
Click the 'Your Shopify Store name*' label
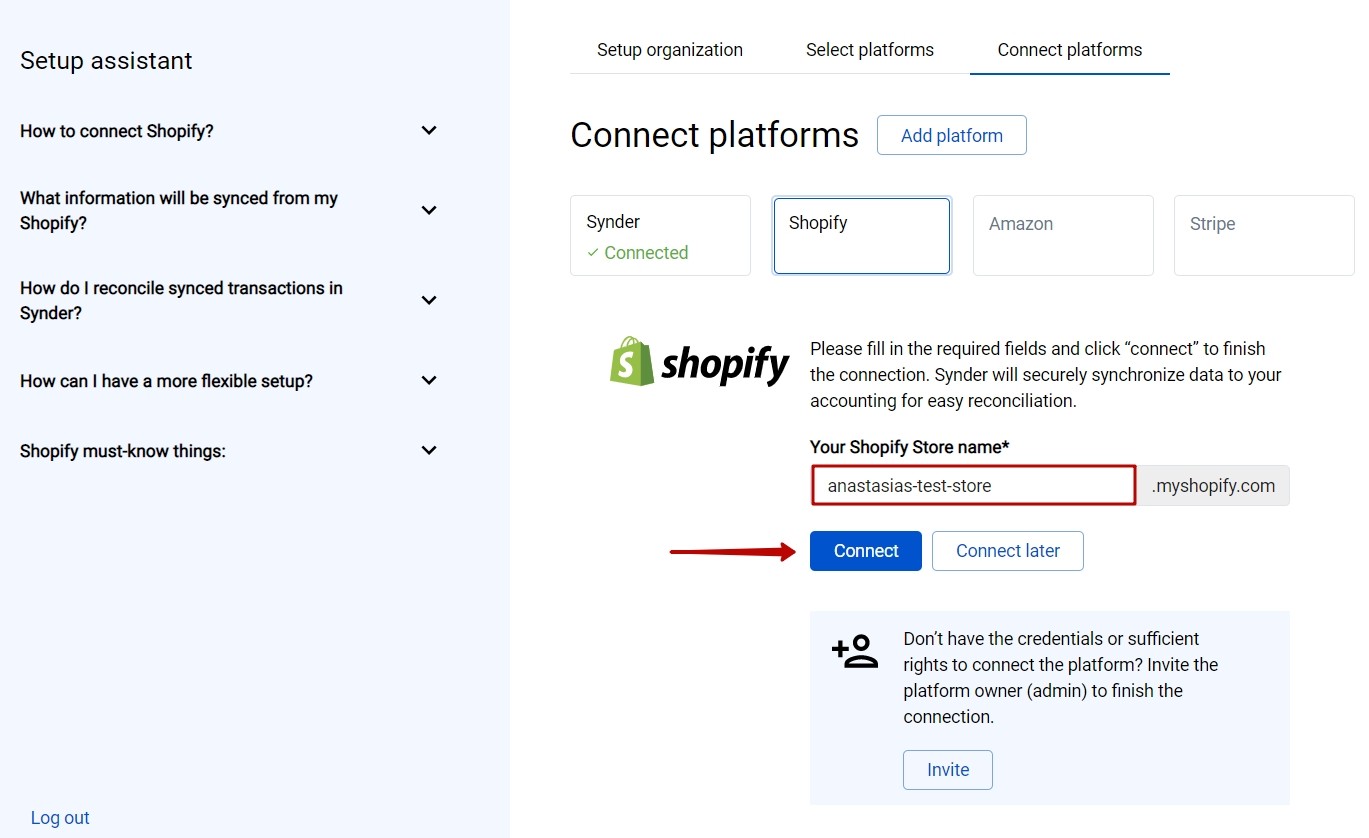(x=910, y=447)
